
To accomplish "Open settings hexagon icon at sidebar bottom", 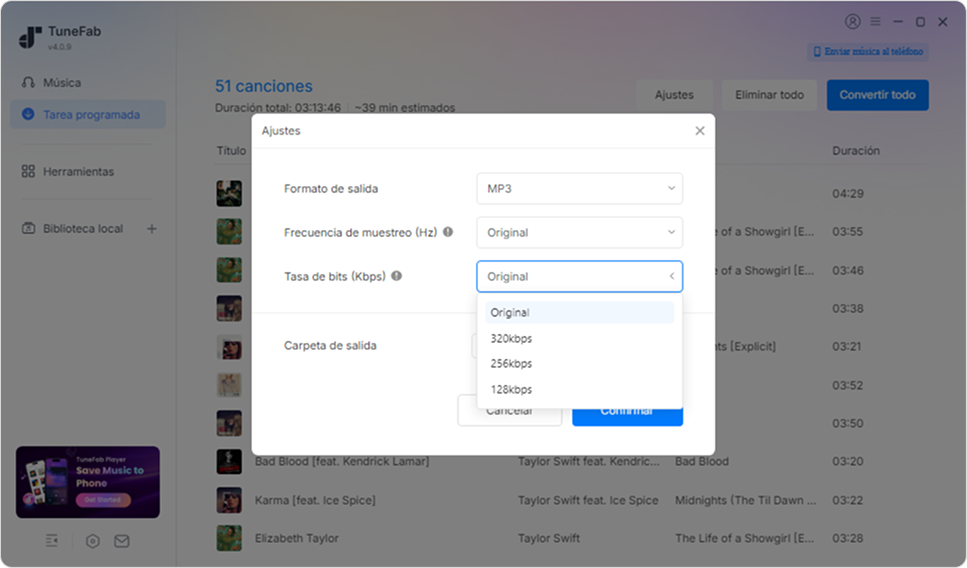I will (93, 541).
